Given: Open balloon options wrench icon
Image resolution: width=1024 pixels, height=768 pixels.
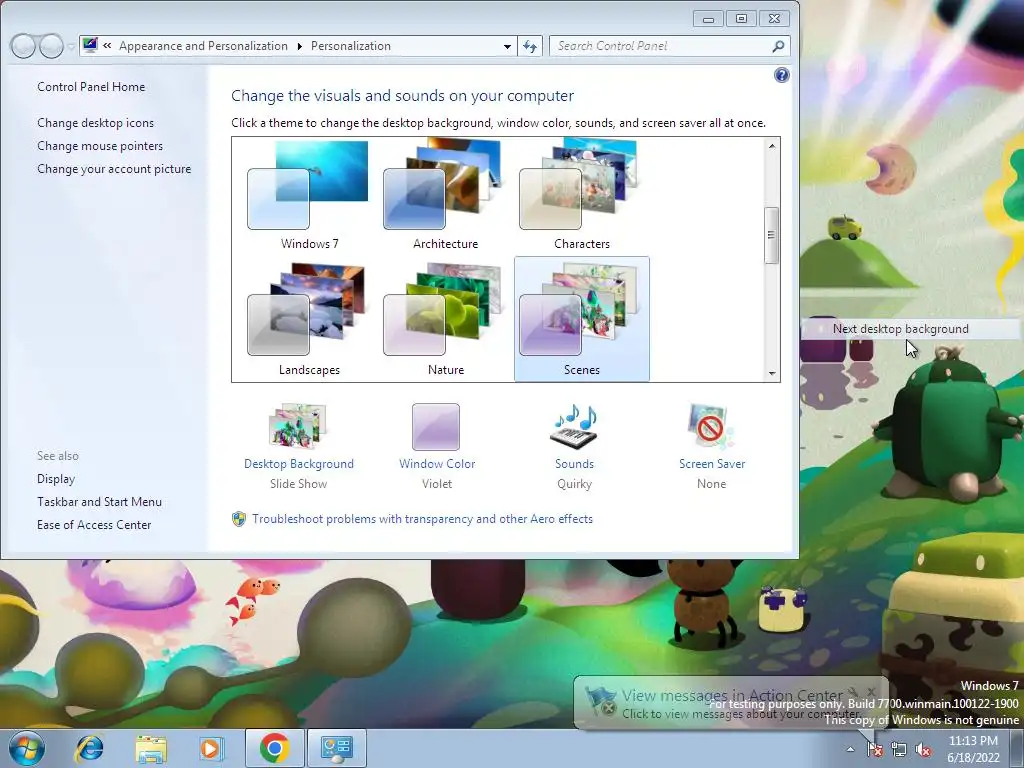Looking at the screenshot, I should click(x=853, y=692).
